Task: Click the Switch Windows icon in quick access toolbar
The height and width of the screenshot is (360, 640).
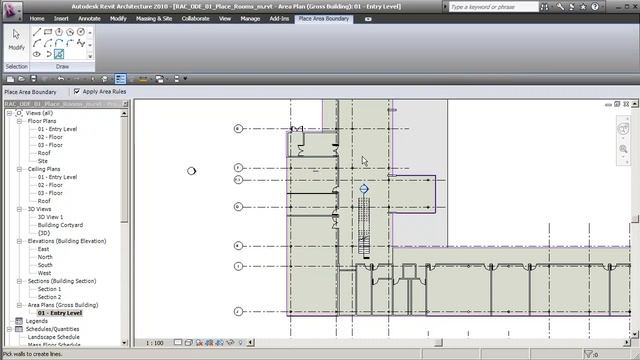Action: tap(160, 79)
